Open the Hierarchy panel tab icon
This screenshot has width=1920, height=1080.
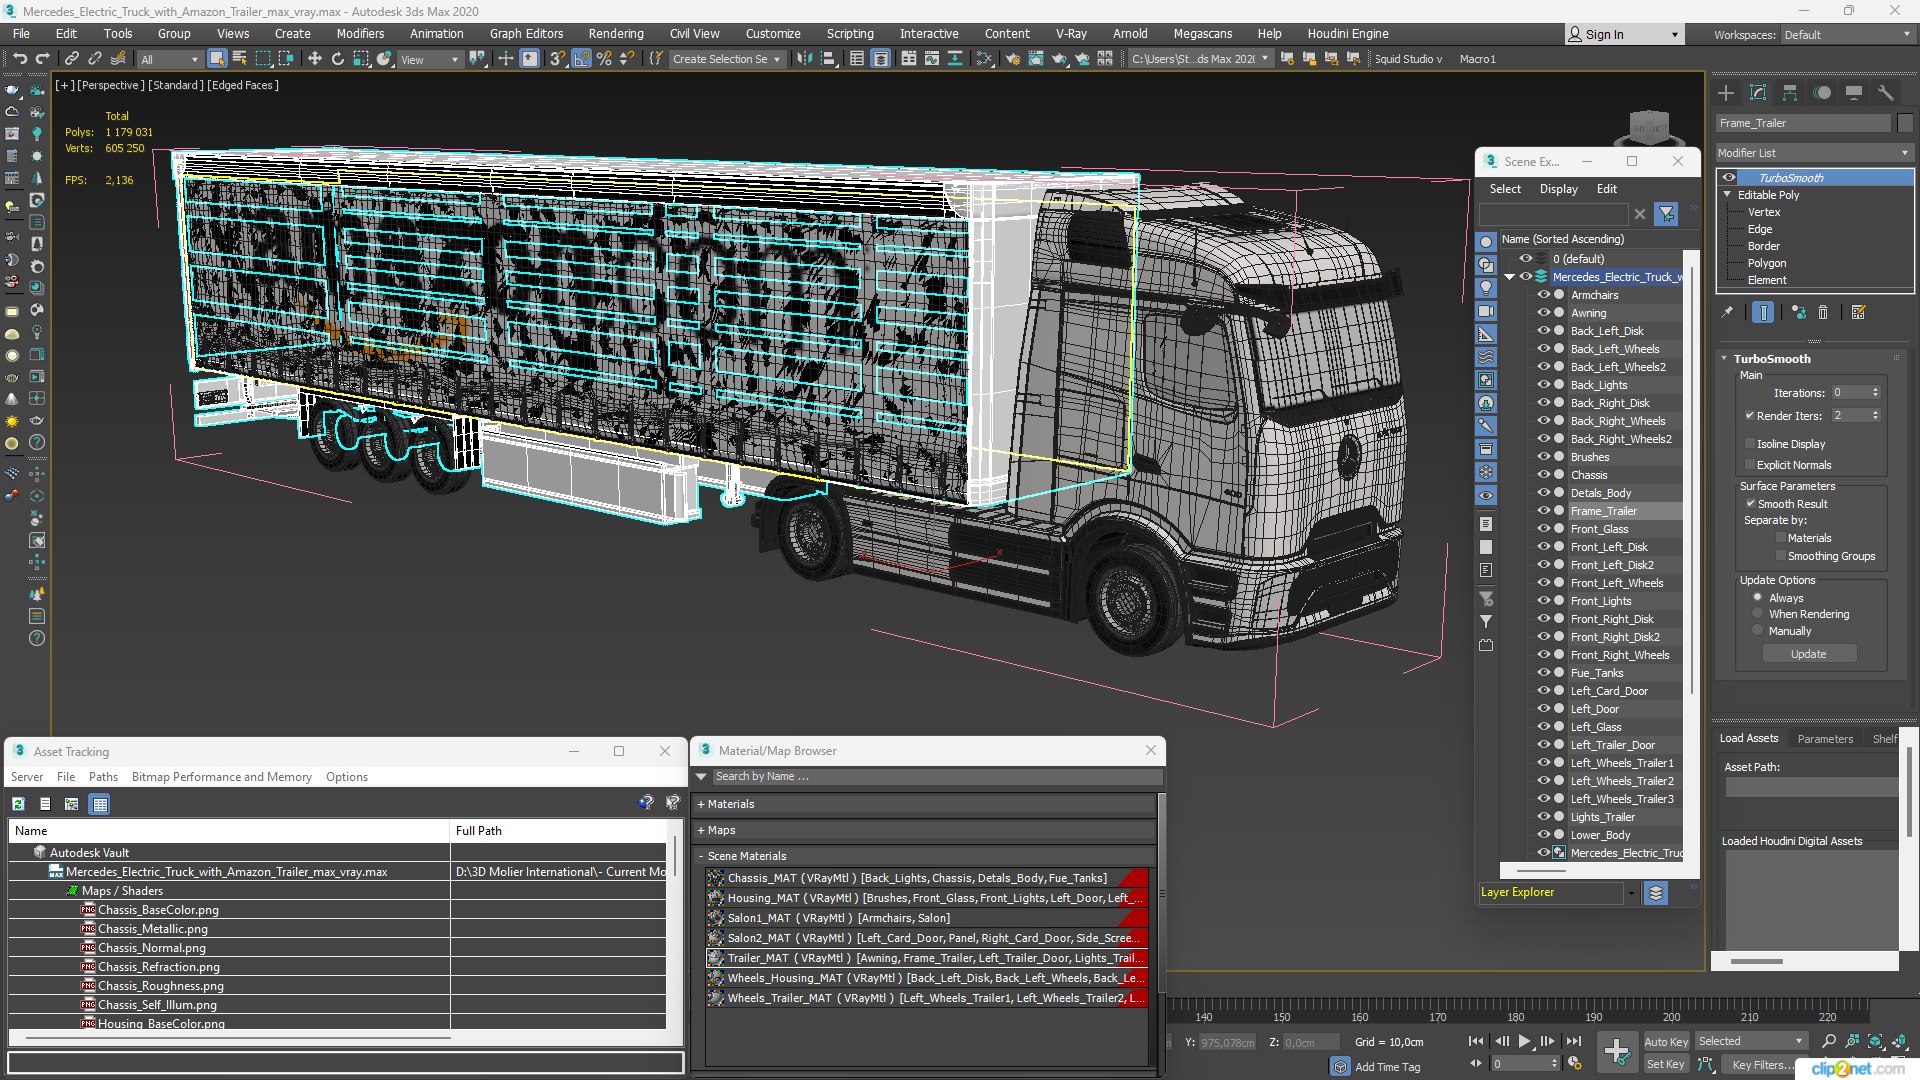(x=1790, y=93)
